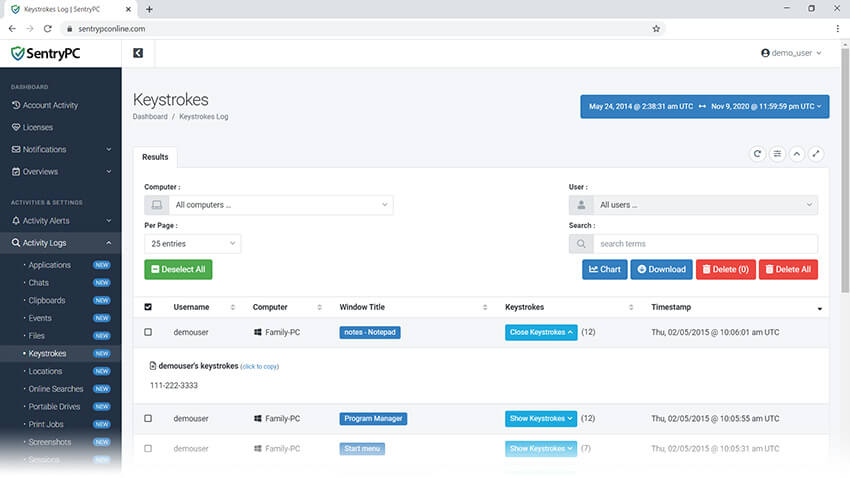Toggle the select-all checkbox in table header
The image size is (850, 478).
[x=149, y=307]
